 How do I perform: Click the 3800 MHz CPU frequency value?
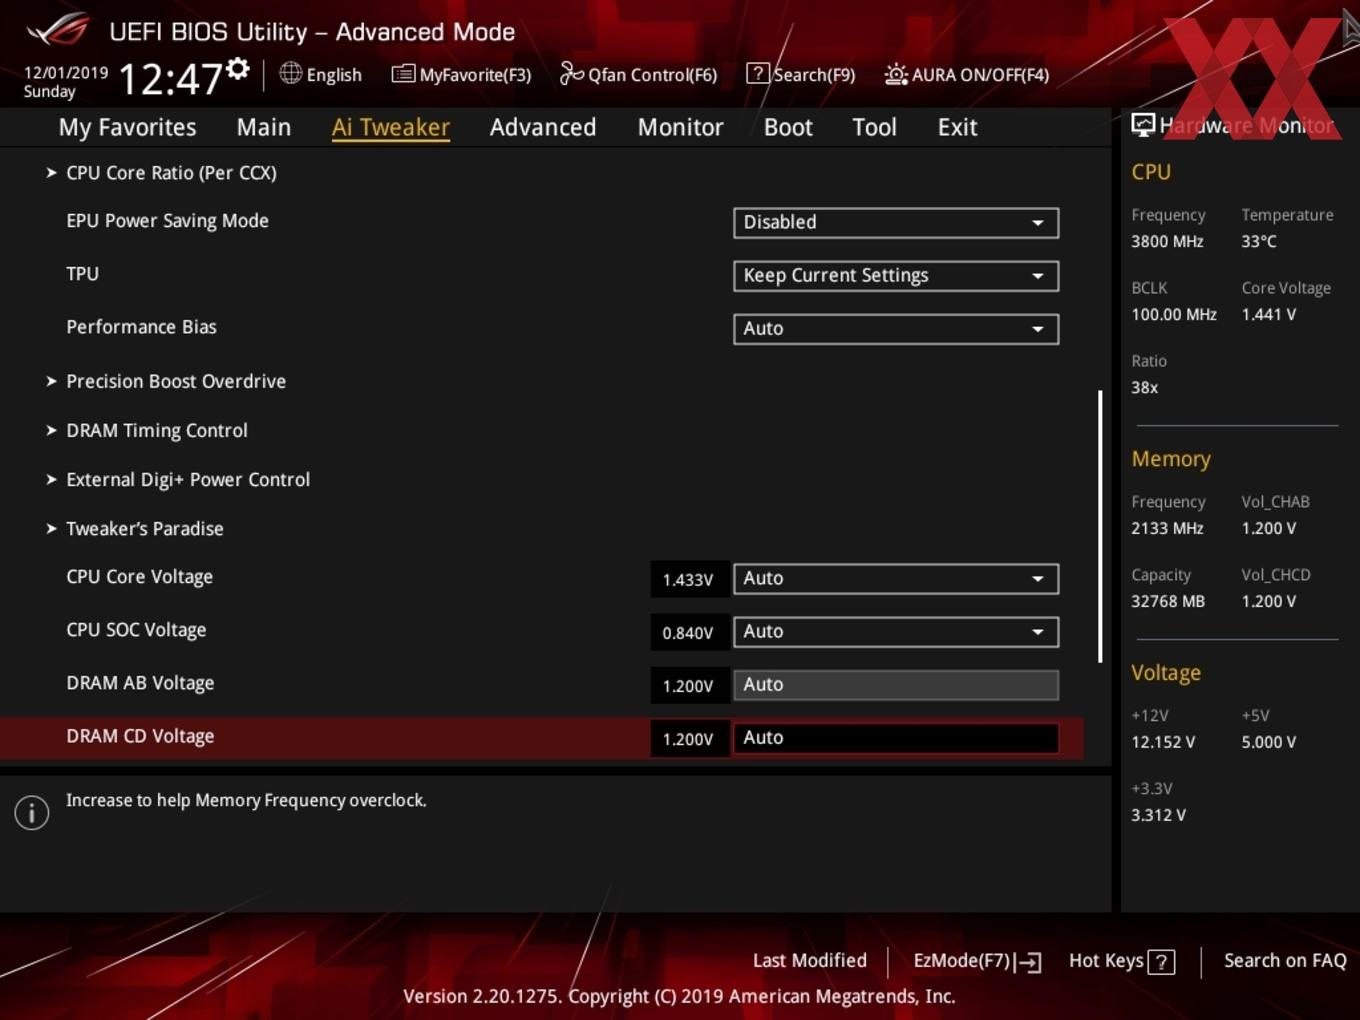1167,241
